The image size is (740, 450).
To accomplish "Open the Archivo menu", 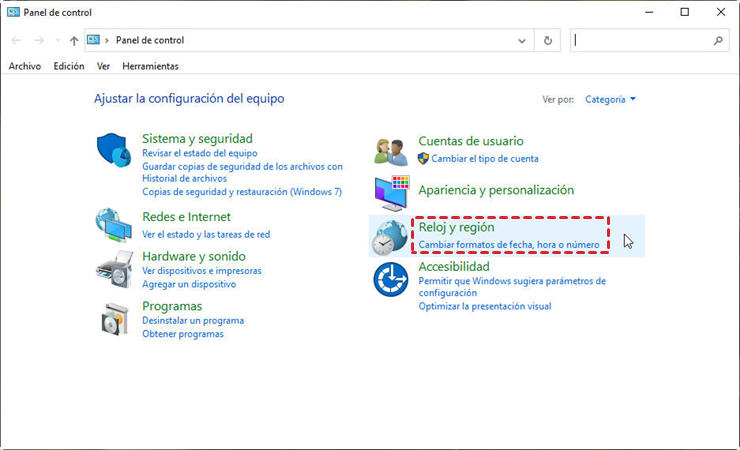I will click(x=25, y=67).
